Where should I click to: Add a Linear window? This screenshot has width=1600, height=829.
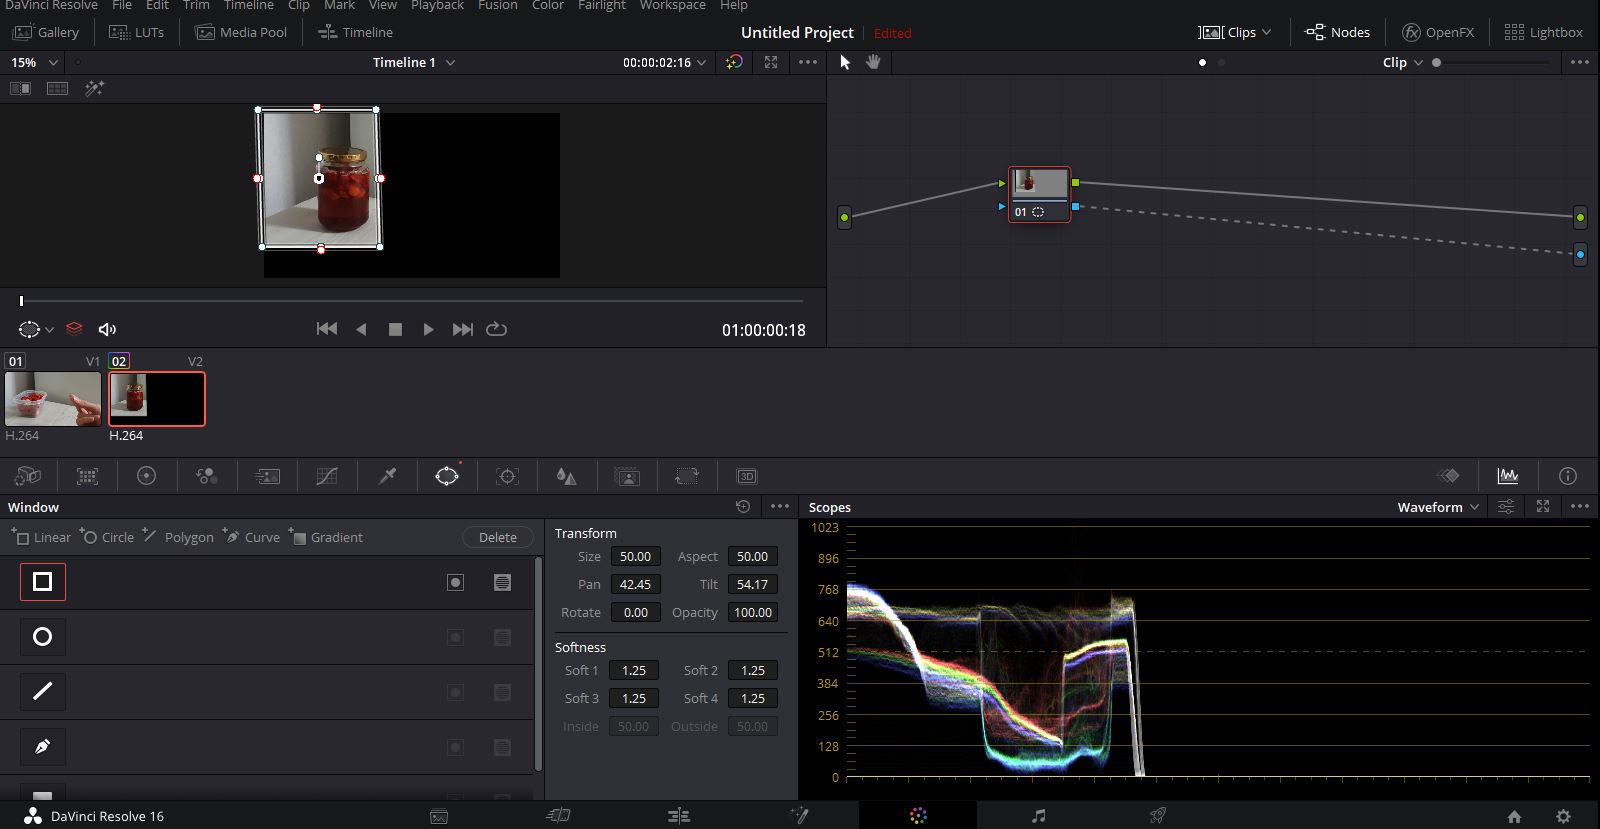tap(41, 537)
